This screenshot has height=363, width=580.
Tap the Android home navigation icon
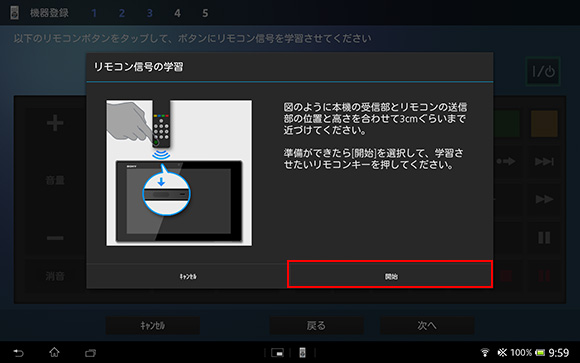pyautogui.click(x=54, y=352)
